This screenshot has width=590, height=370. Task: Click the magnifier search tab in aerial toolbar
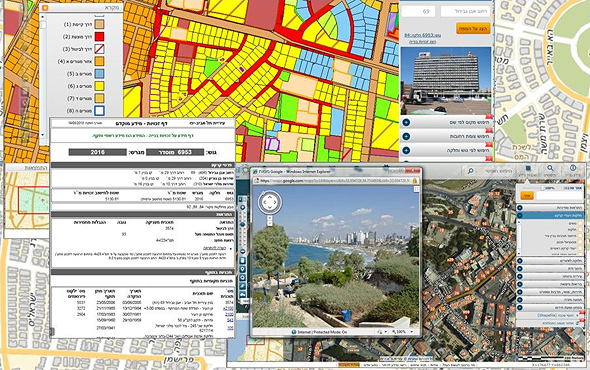coord(550,168)
